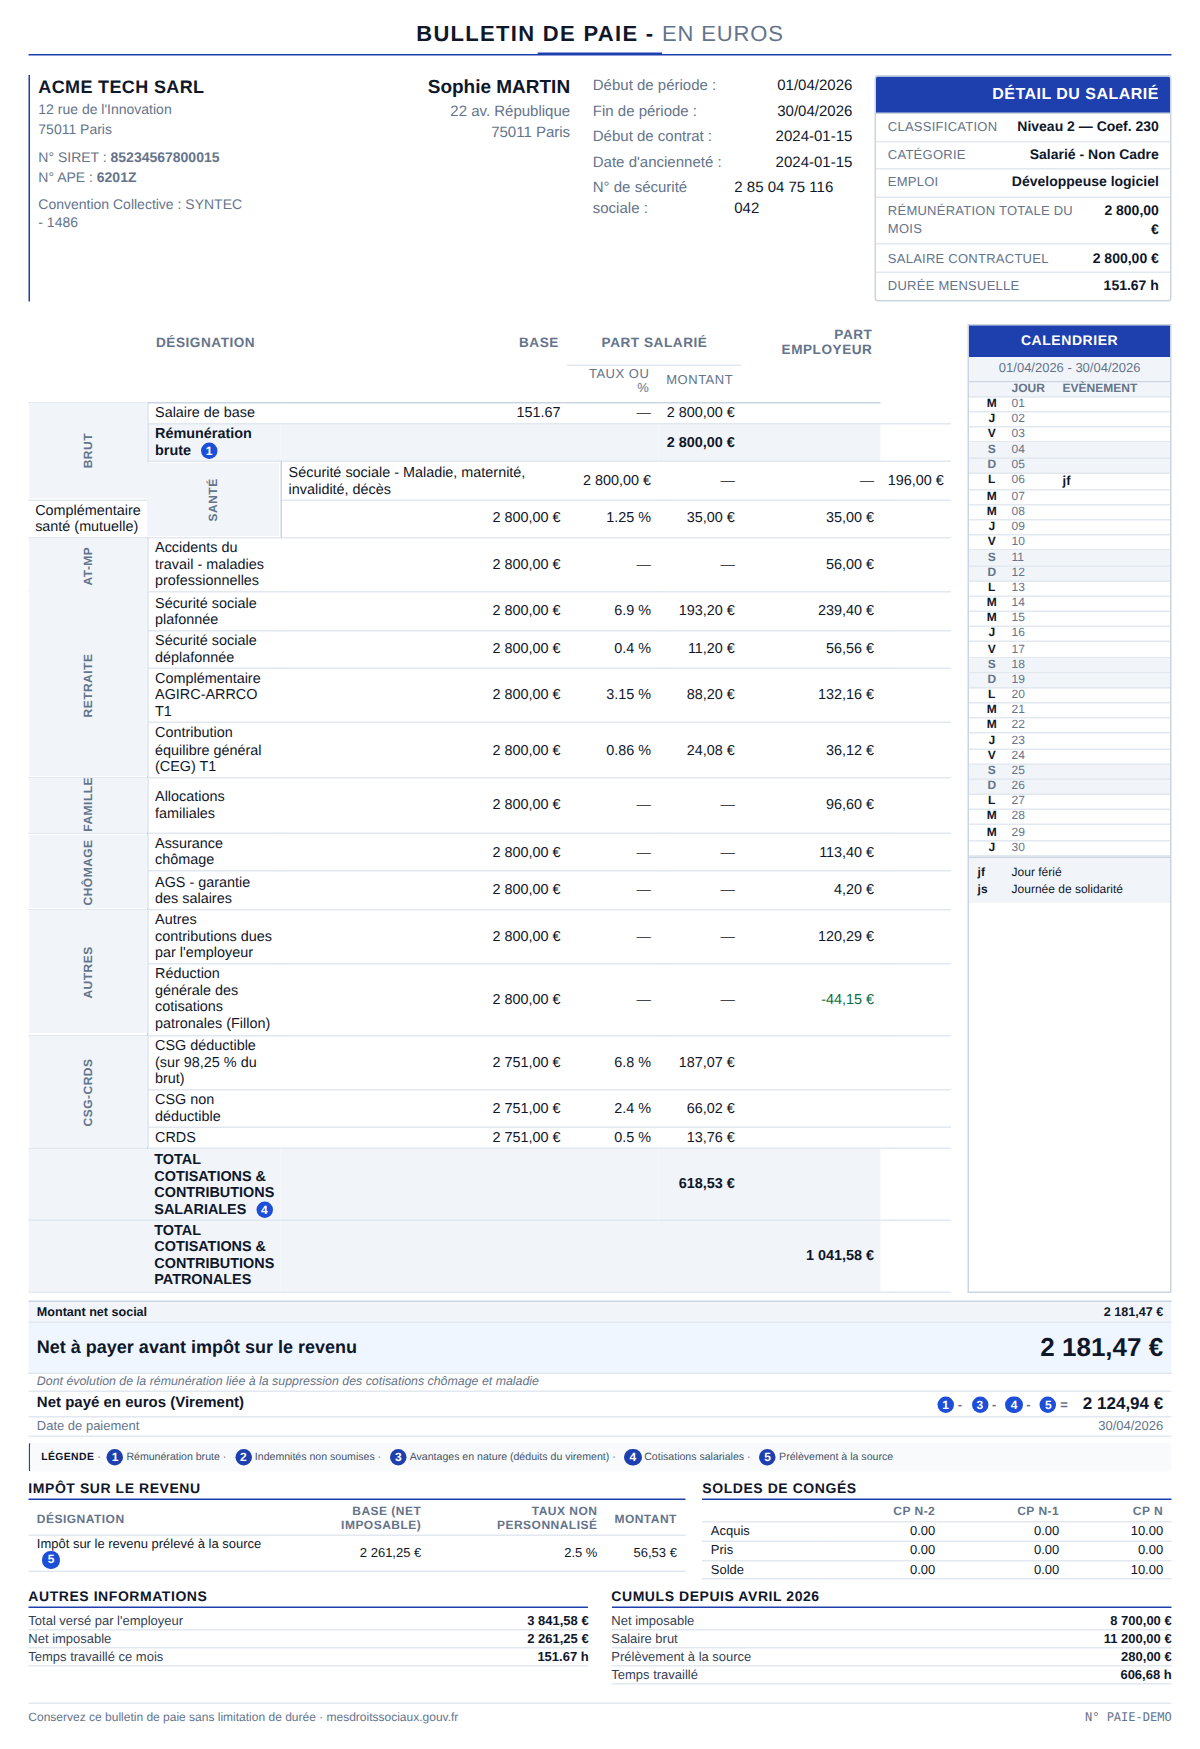Screen dimensions: 1200x1749
Task: Click badge 5 in the net payé formula
Action: (1047, 1405)
